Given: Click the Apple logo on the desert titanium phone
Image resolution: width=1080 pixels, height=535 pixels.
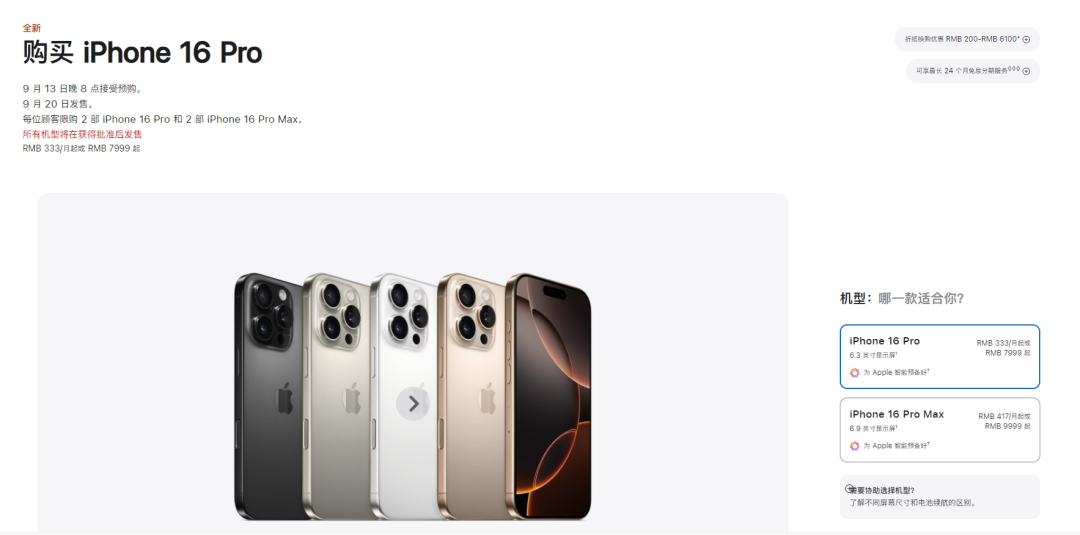Looking at the screenshot, I should (488, 398).
